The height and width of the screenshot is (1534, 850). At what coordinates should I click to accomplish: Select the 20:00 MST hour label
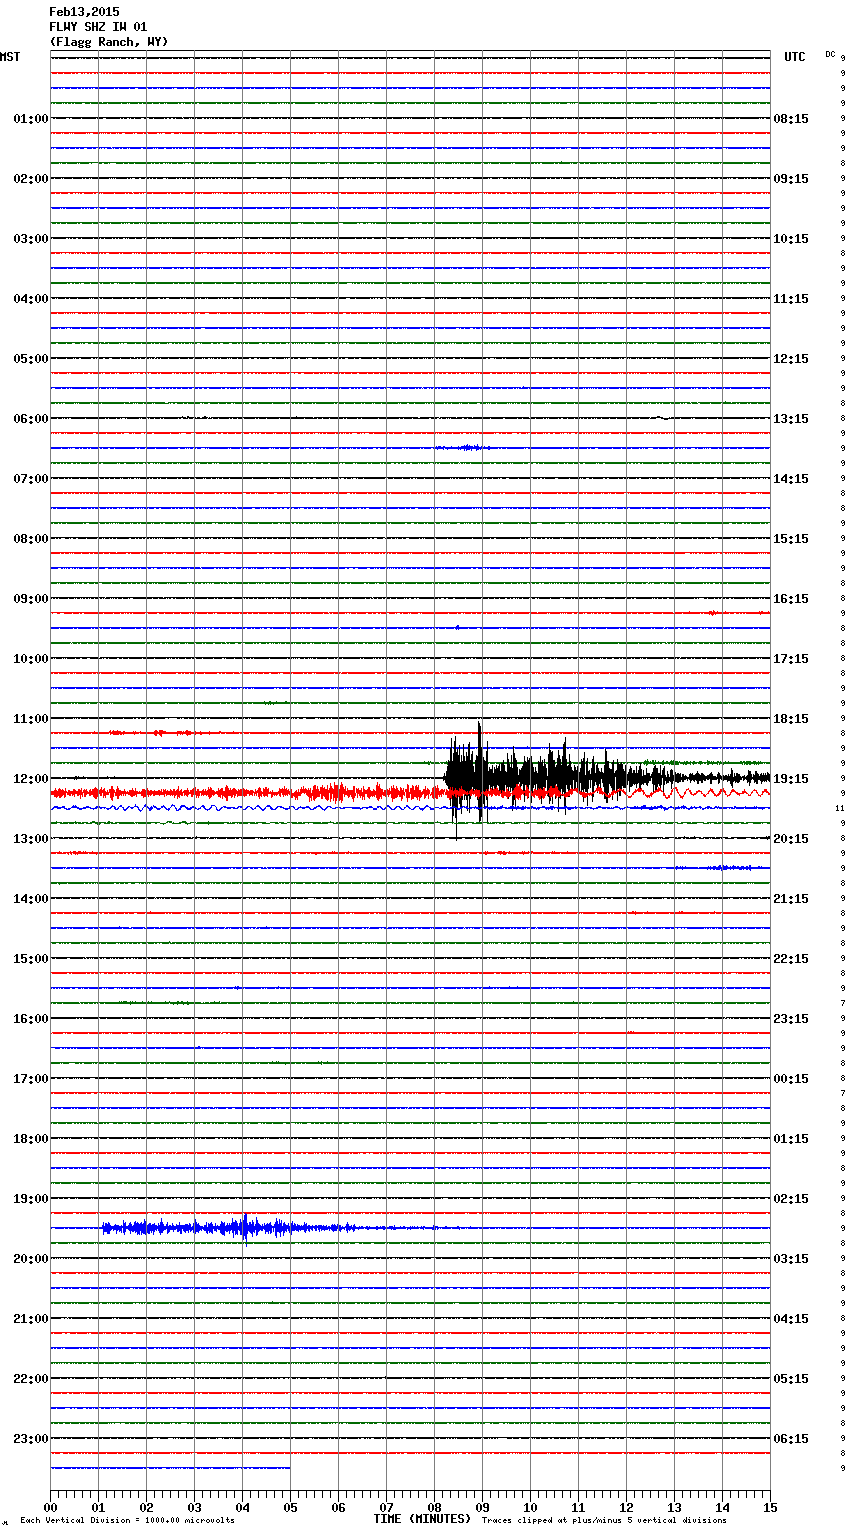click(x=31, y=1259)
